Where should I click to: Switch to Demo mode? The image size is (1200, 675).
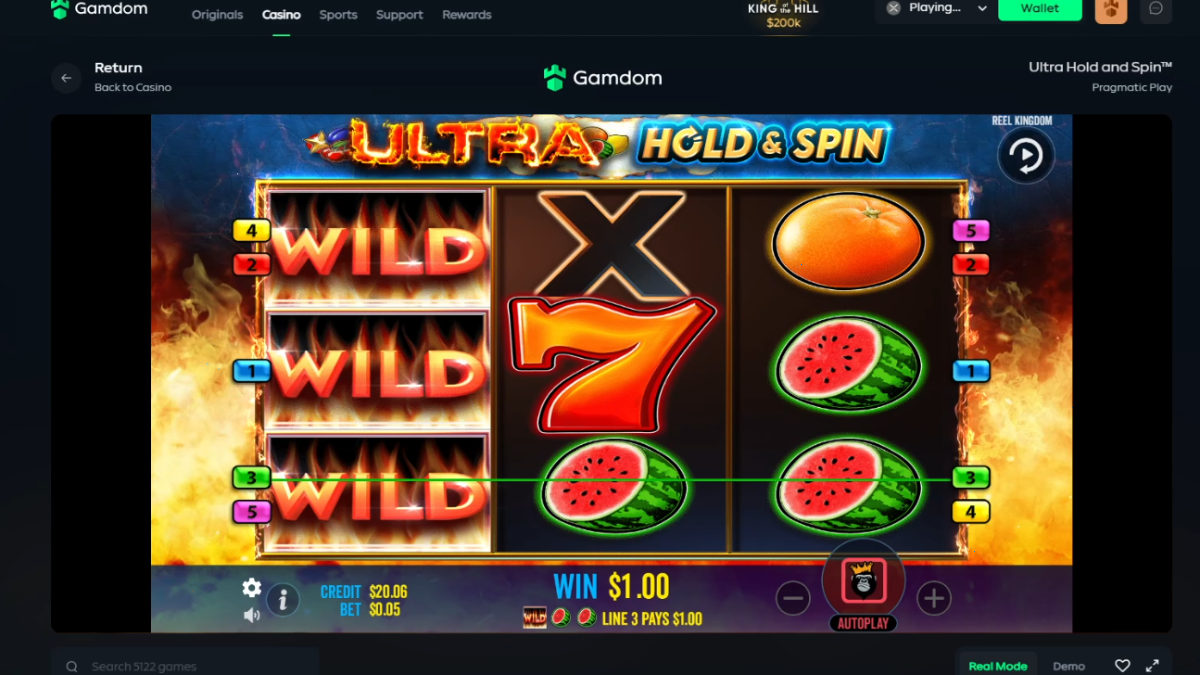[1069, 666]
